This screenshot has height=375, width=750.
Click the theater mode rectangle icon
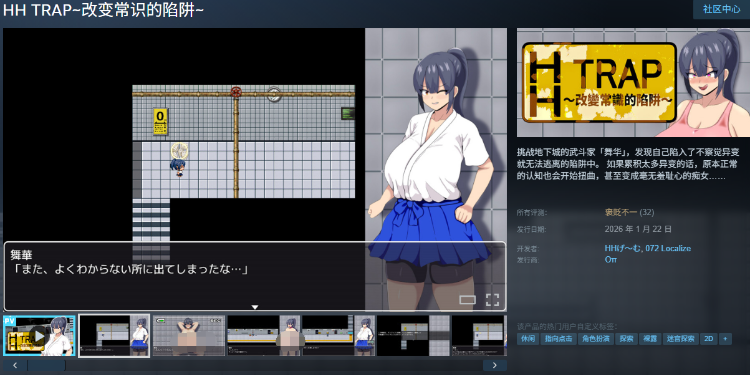click(x=467, y=300)
